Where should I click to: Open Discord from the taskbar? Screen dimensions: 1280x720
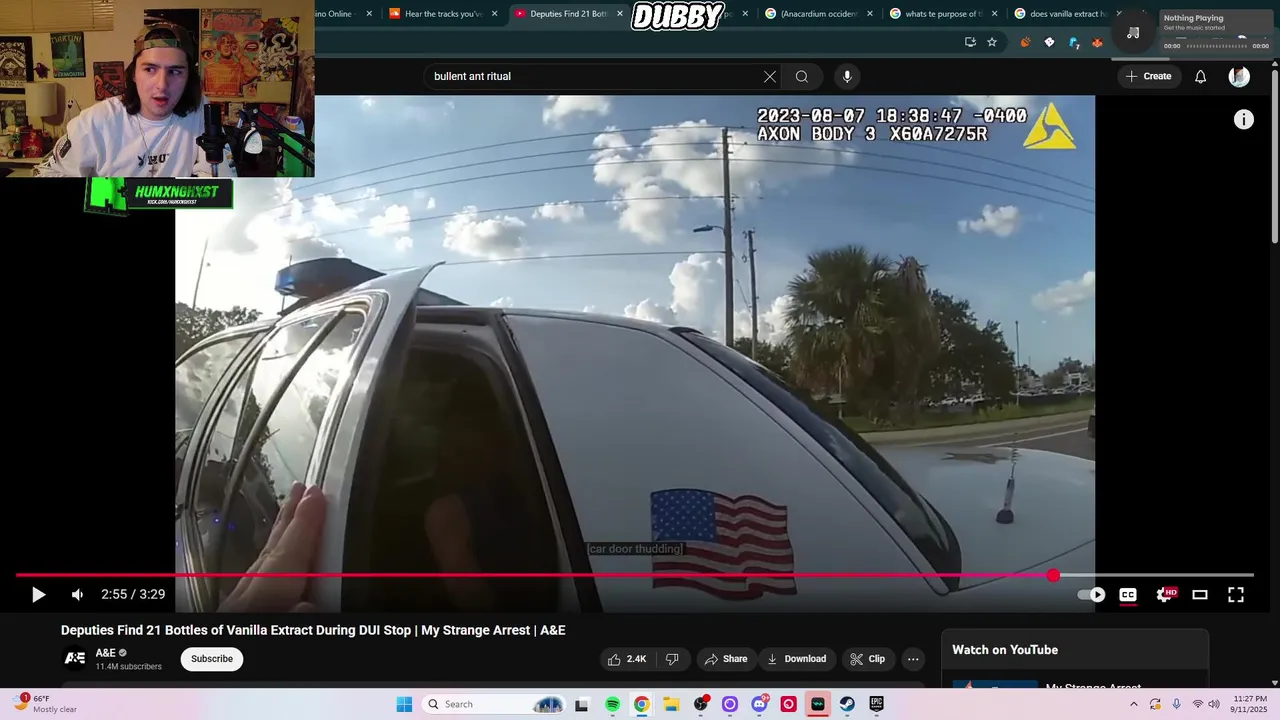click(759, 704)
